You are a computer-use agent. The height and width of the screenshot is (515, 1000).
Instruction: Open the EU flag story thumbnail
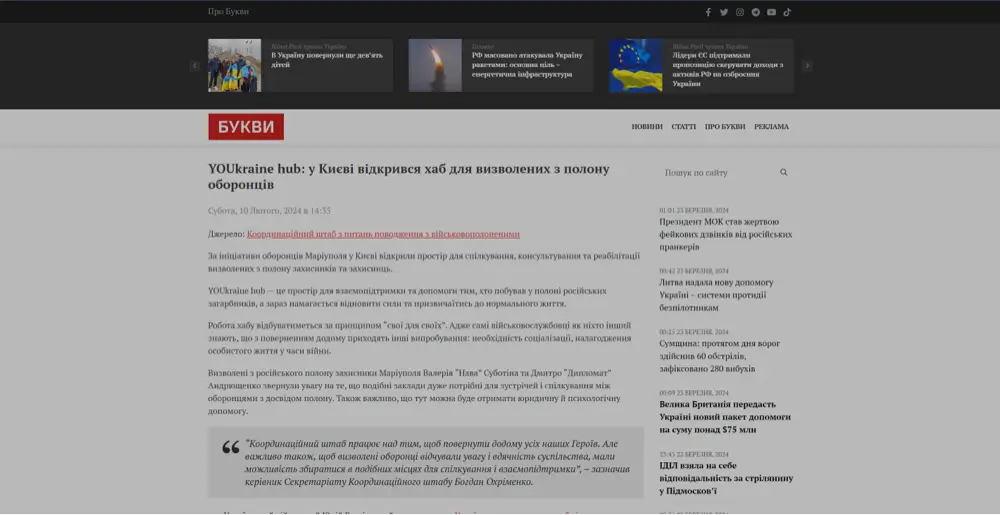tap(636, 66)
